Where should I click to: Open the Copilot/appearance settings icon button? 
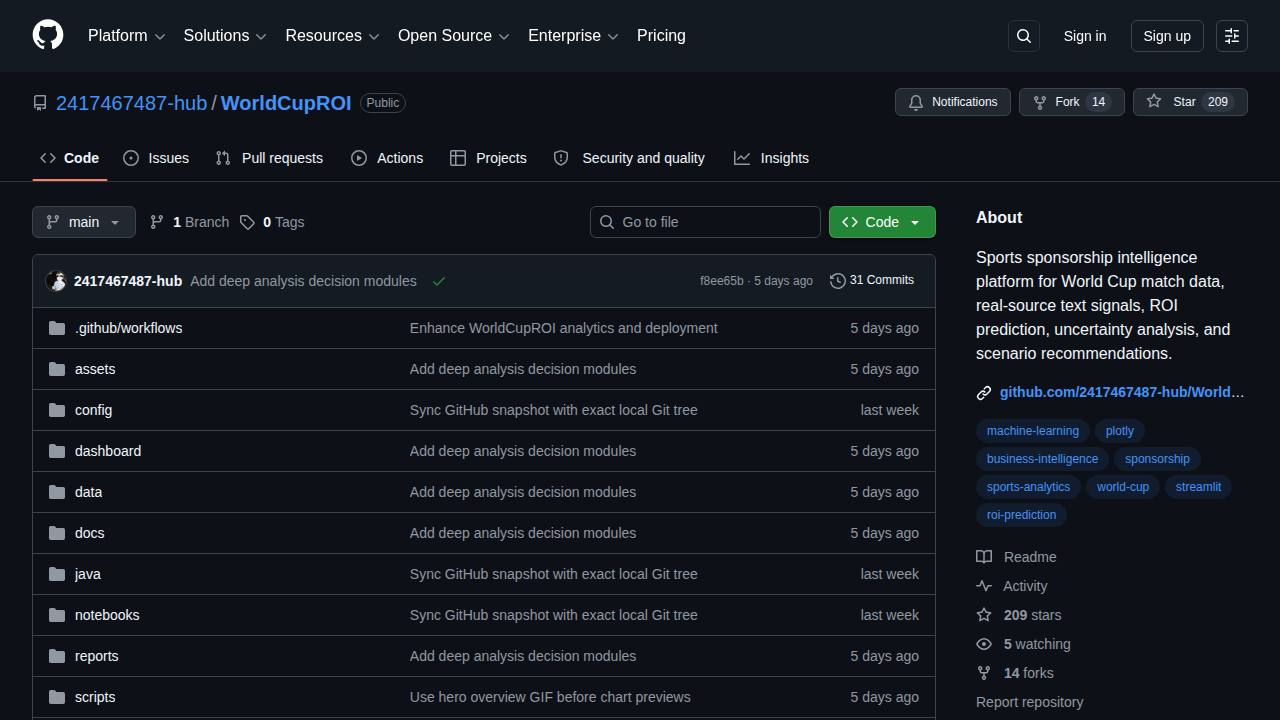pos(1232,36)
